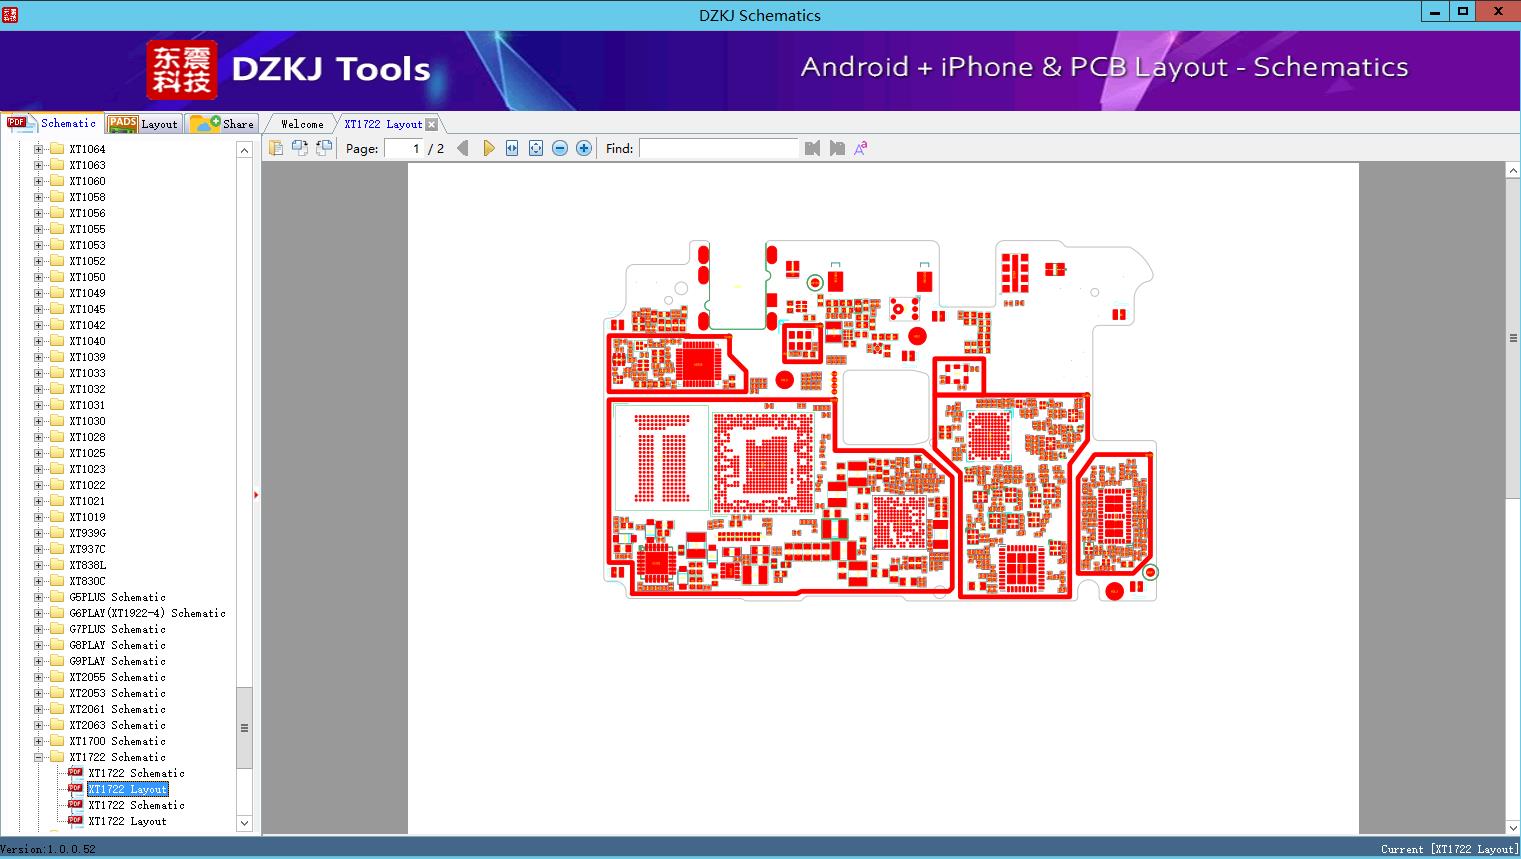This screenshot has width=1521, height=859.
Task: Switch to the PADS Layout tab
Action: [x=143, y=124]
